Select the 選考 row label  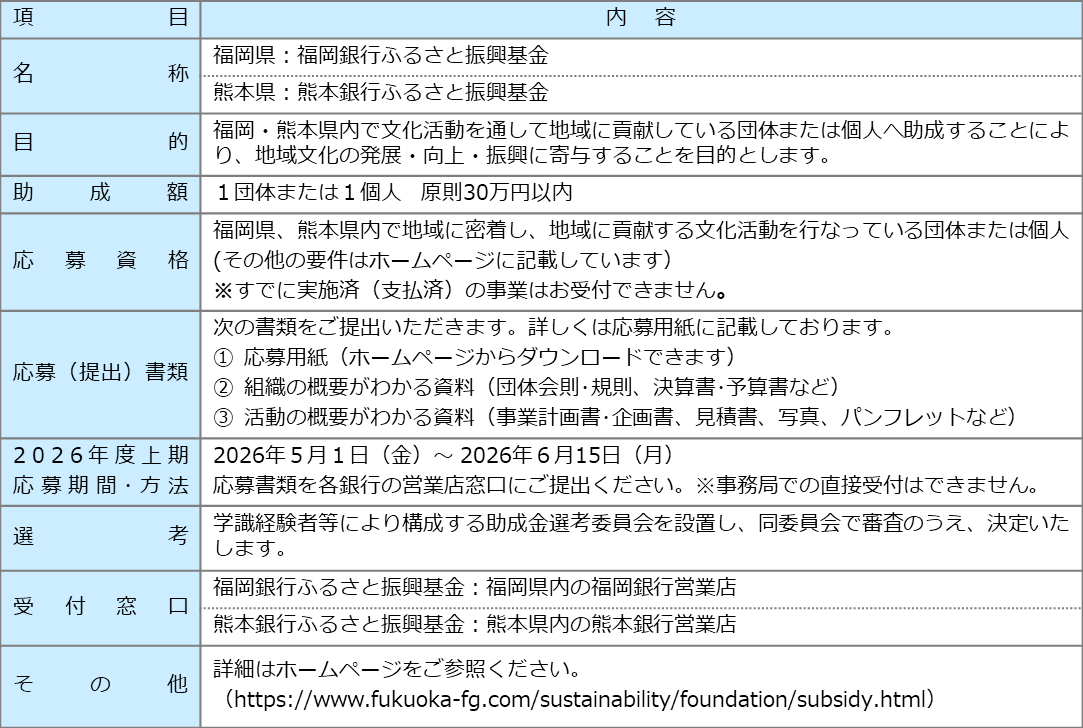[100, 536]
